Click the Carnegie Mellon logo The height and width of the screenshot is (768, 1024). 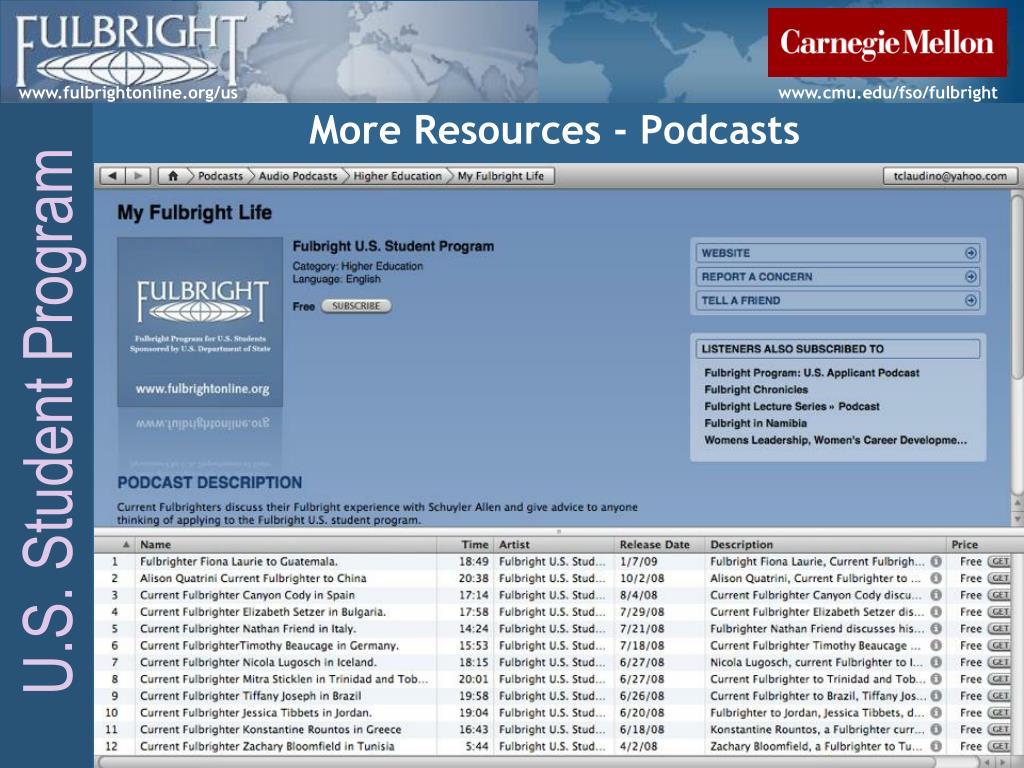pyautogui.click(x=887, y=42)
